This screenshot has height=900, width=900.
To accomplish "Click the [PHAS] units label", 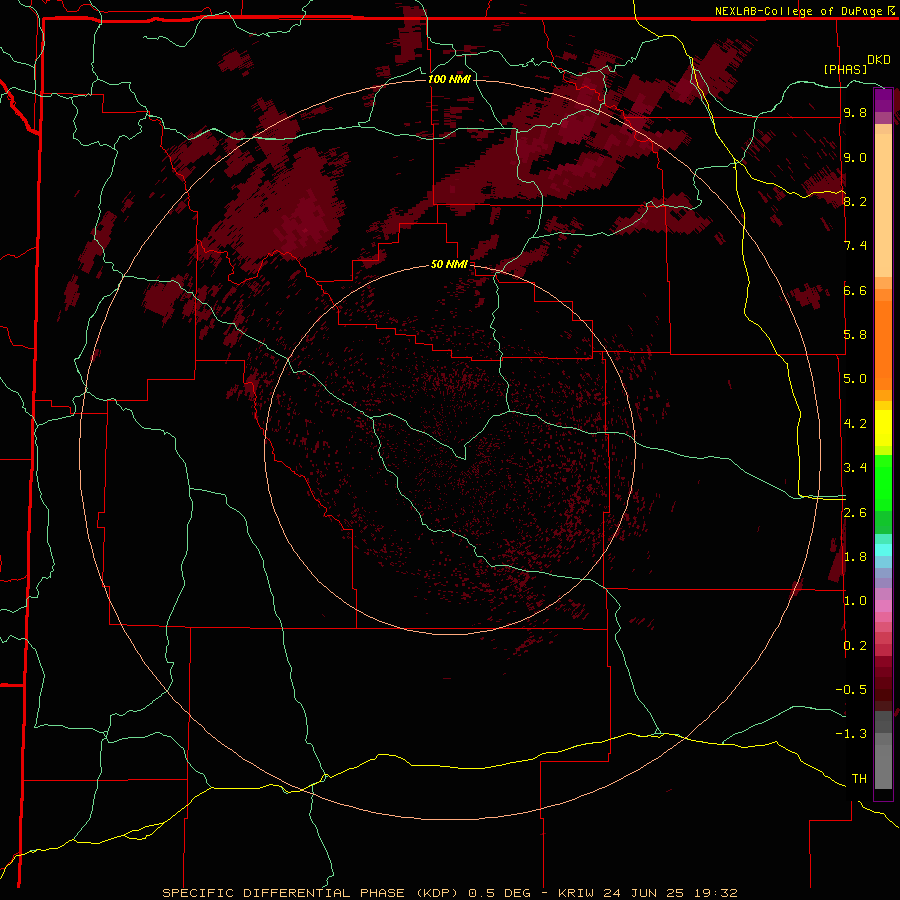I will [845, 69].
